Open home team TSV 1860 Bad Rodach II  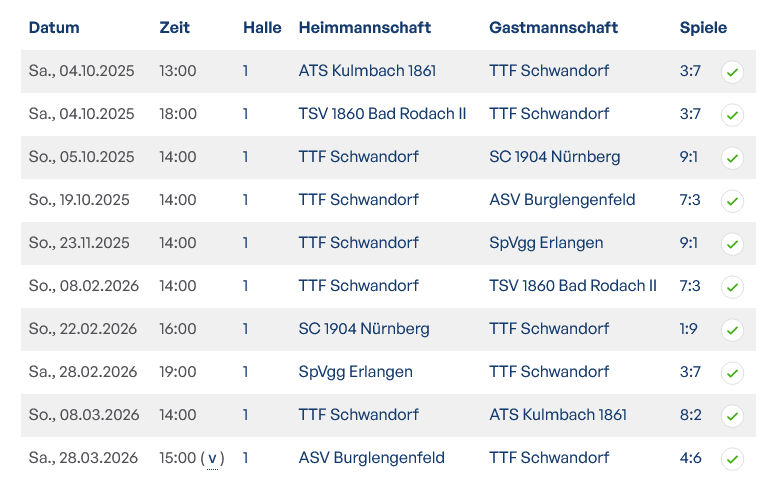coord(382,114)
